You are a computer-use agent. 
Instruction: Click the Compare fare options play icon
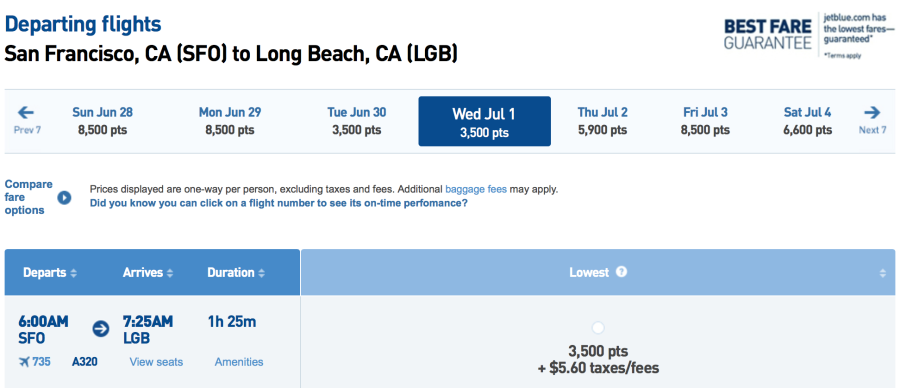point(64,197)
